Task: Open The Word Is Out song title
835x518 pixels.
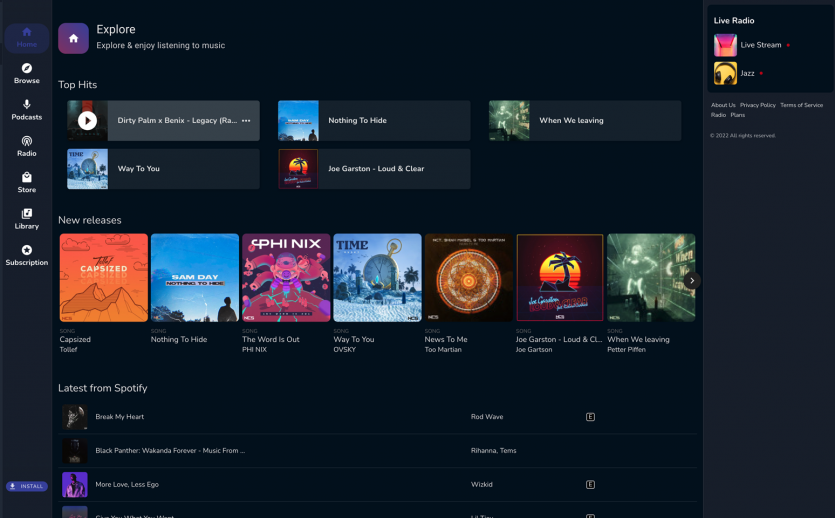Action: tap(271, 340)
